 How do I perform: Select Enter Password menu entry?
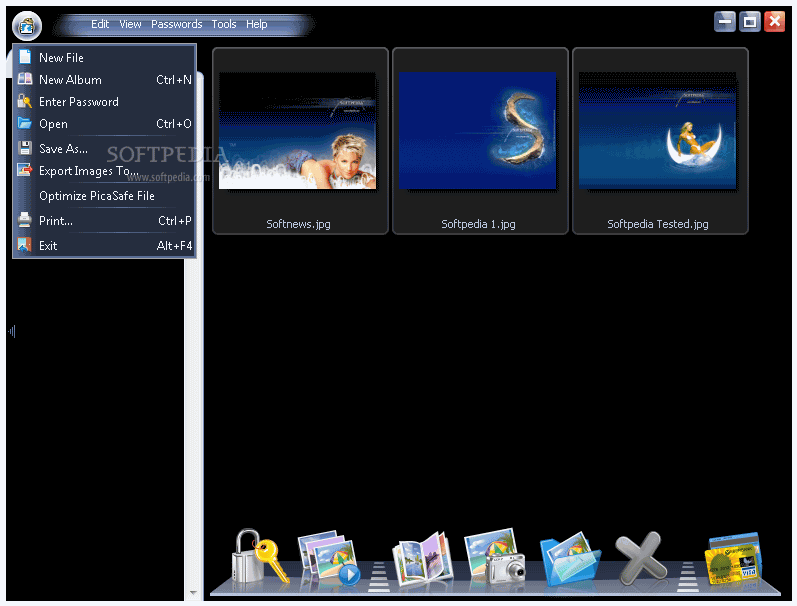point(104,102)
